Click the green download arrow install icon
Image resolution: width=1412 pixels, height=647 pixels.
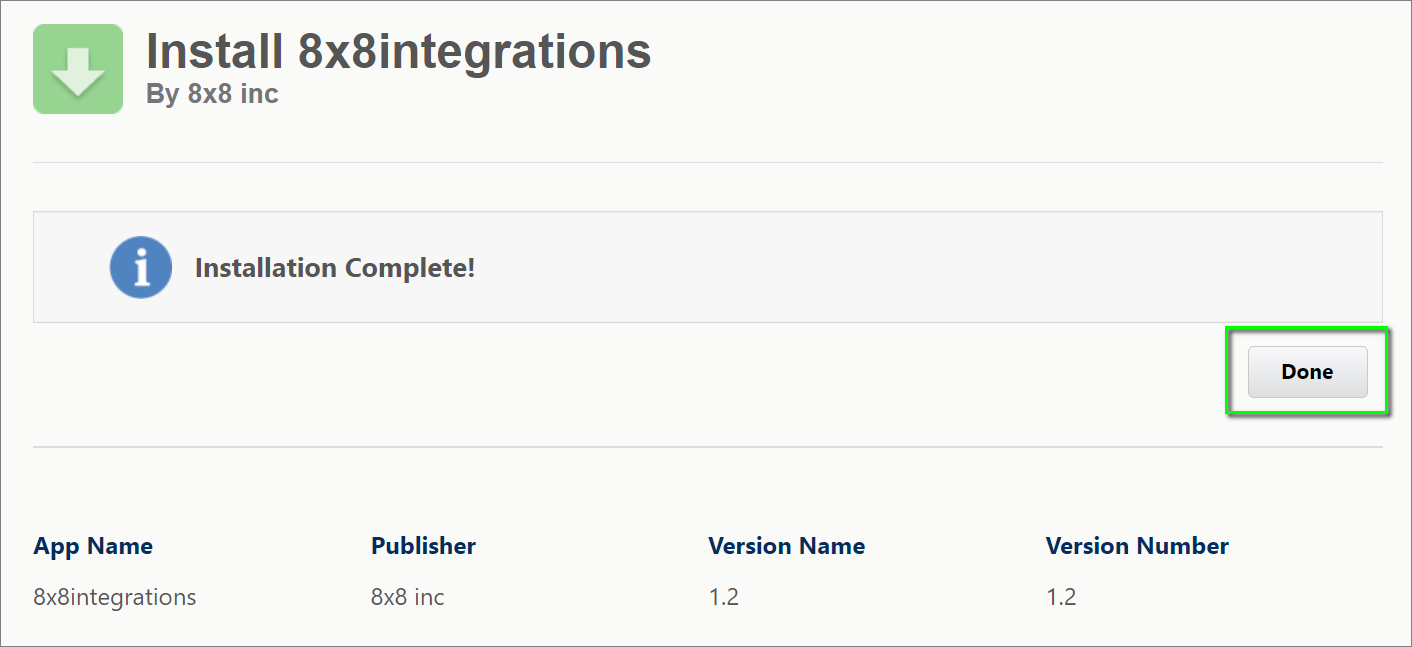tap(78, 69)
